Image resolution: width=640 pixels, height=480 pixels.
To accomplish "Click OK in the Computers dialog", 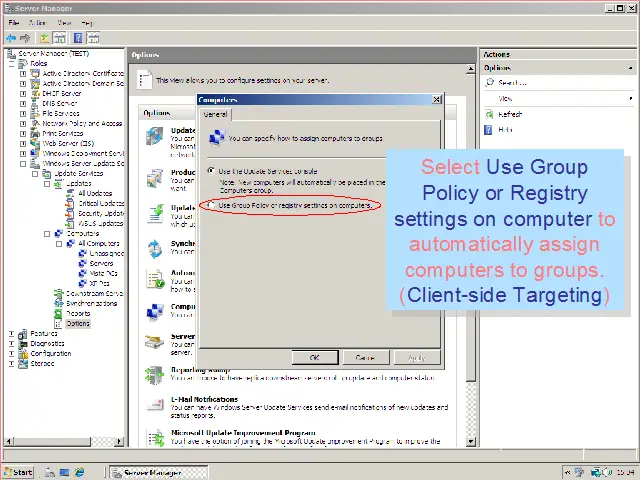I will [315, 358].
